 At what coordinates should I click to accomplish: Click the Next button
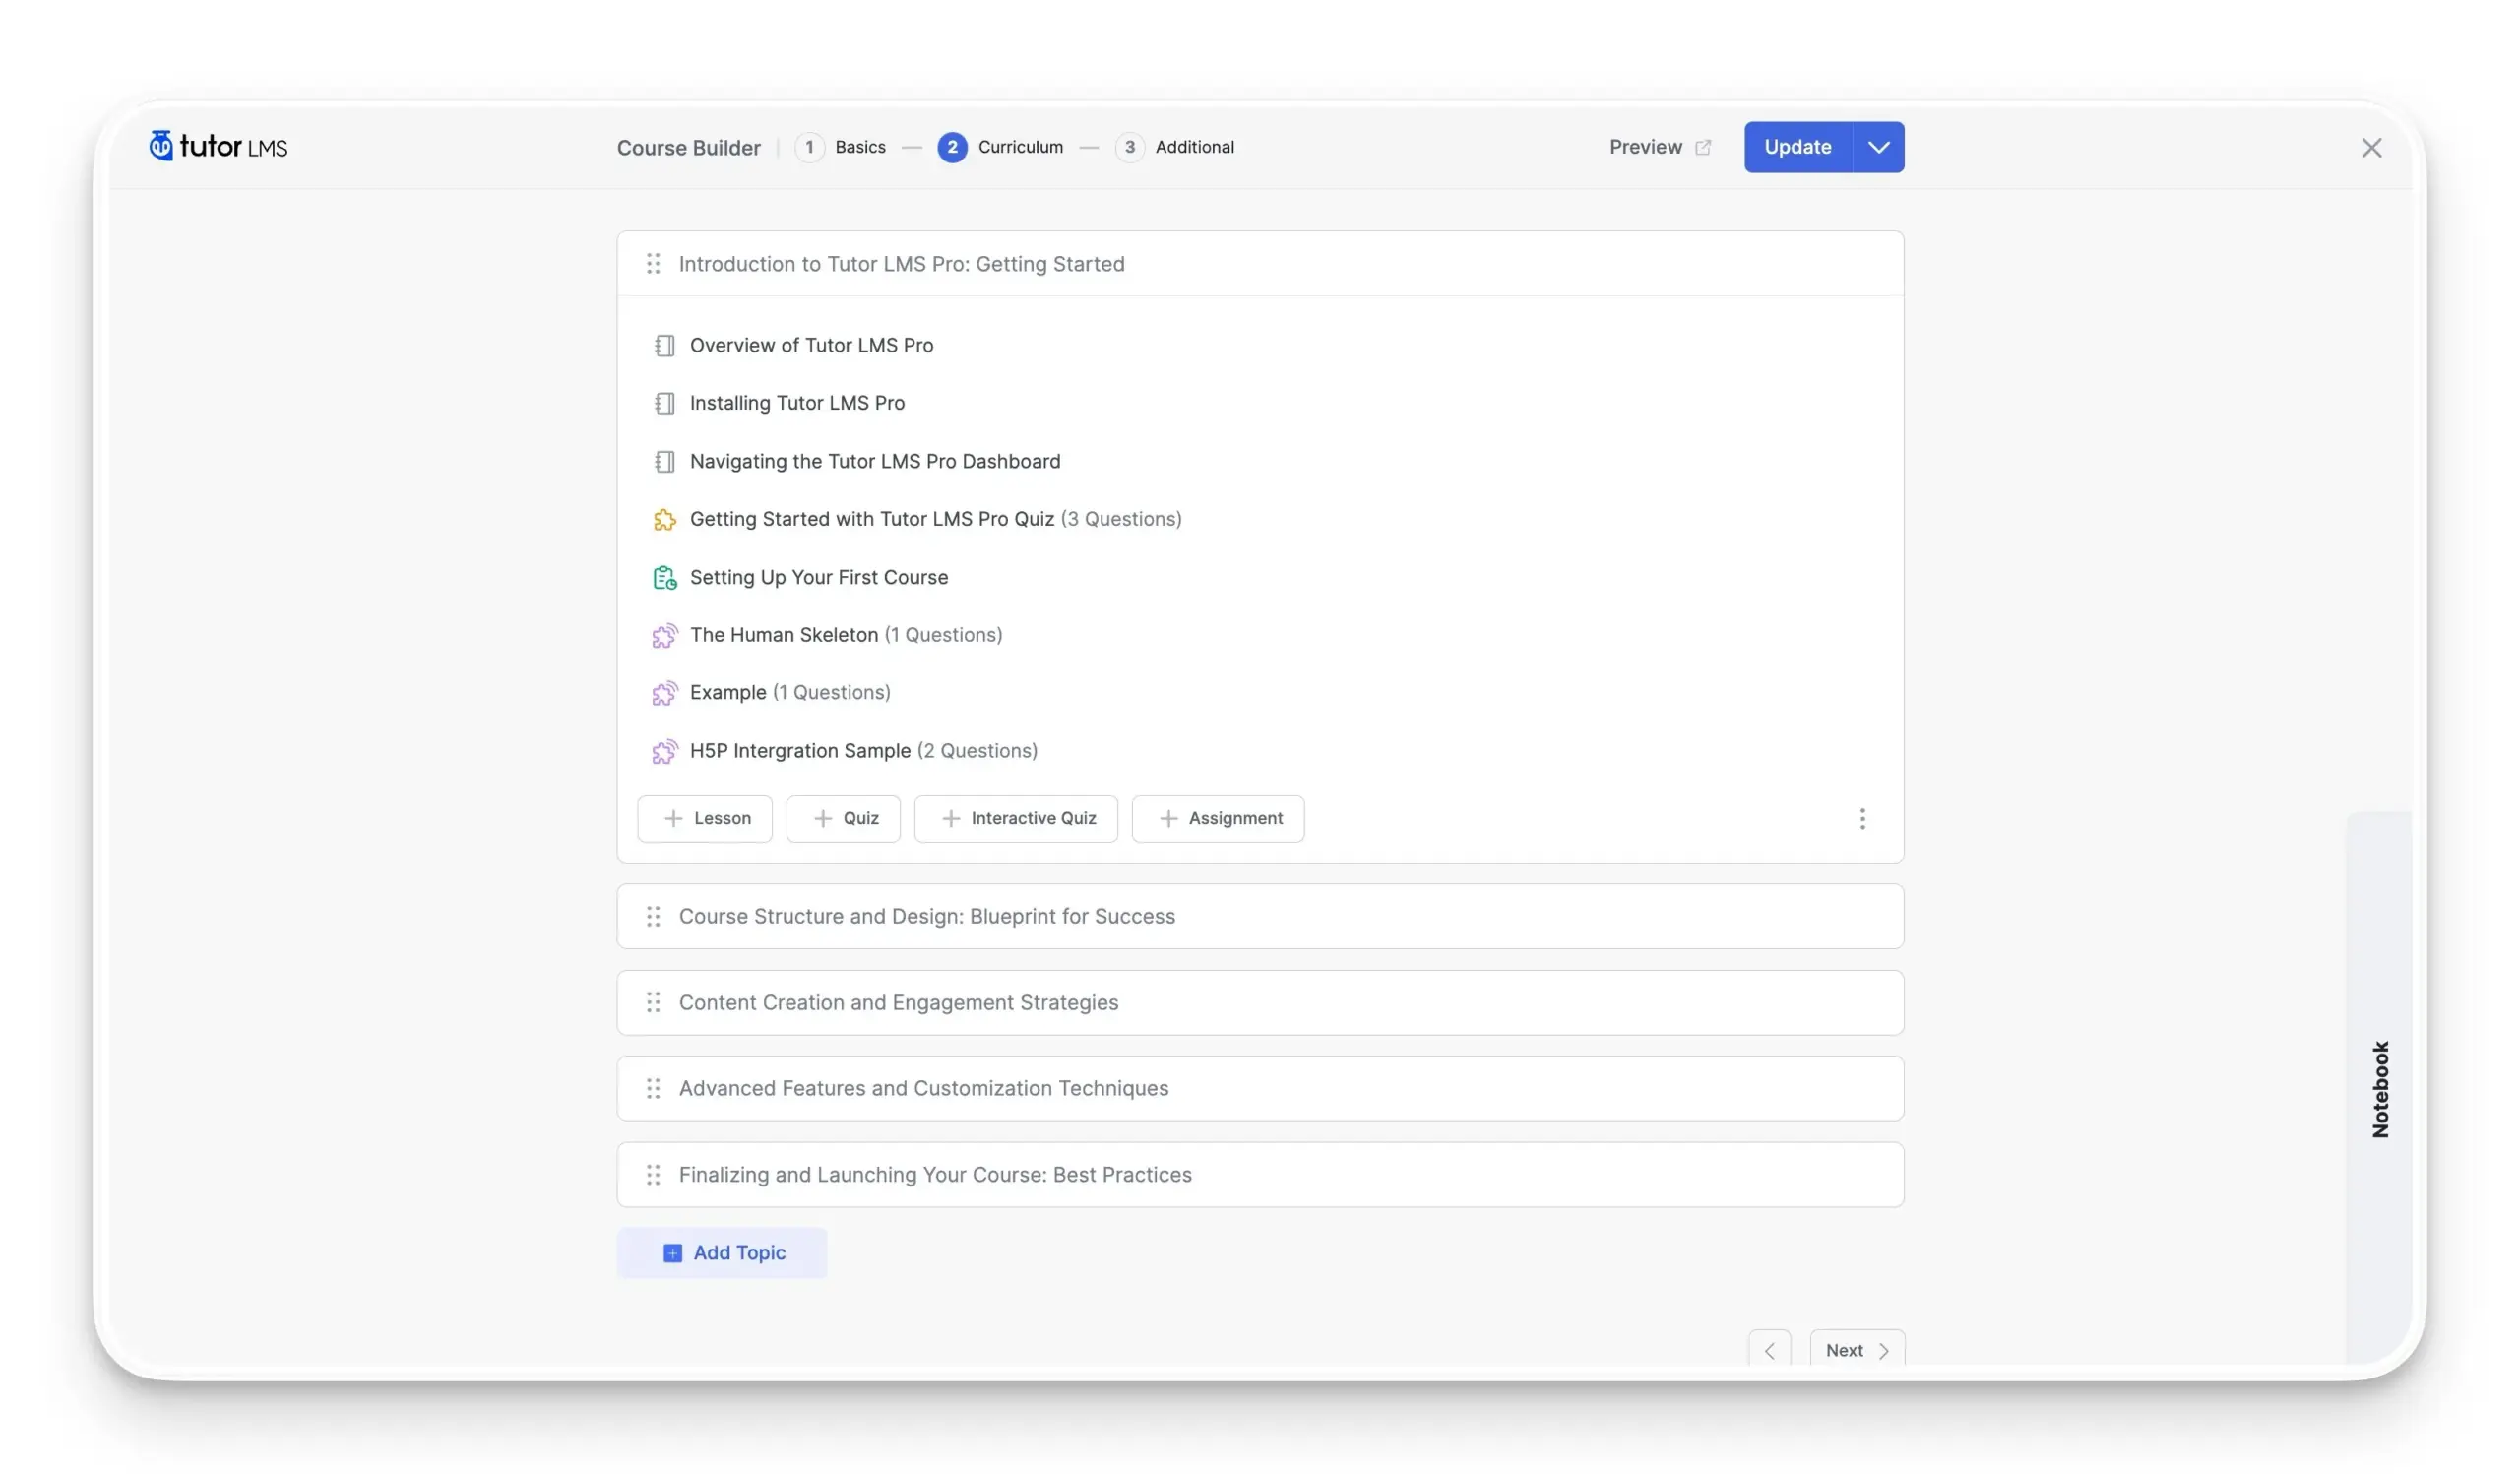[x=1857, y=1350]
